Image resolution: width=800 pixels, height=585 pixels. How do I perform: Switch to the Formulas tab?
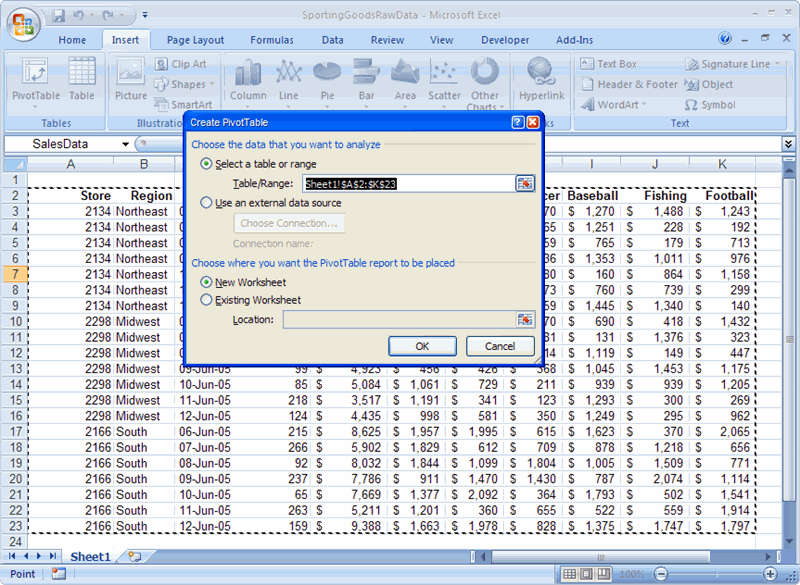tap(271, 40)
